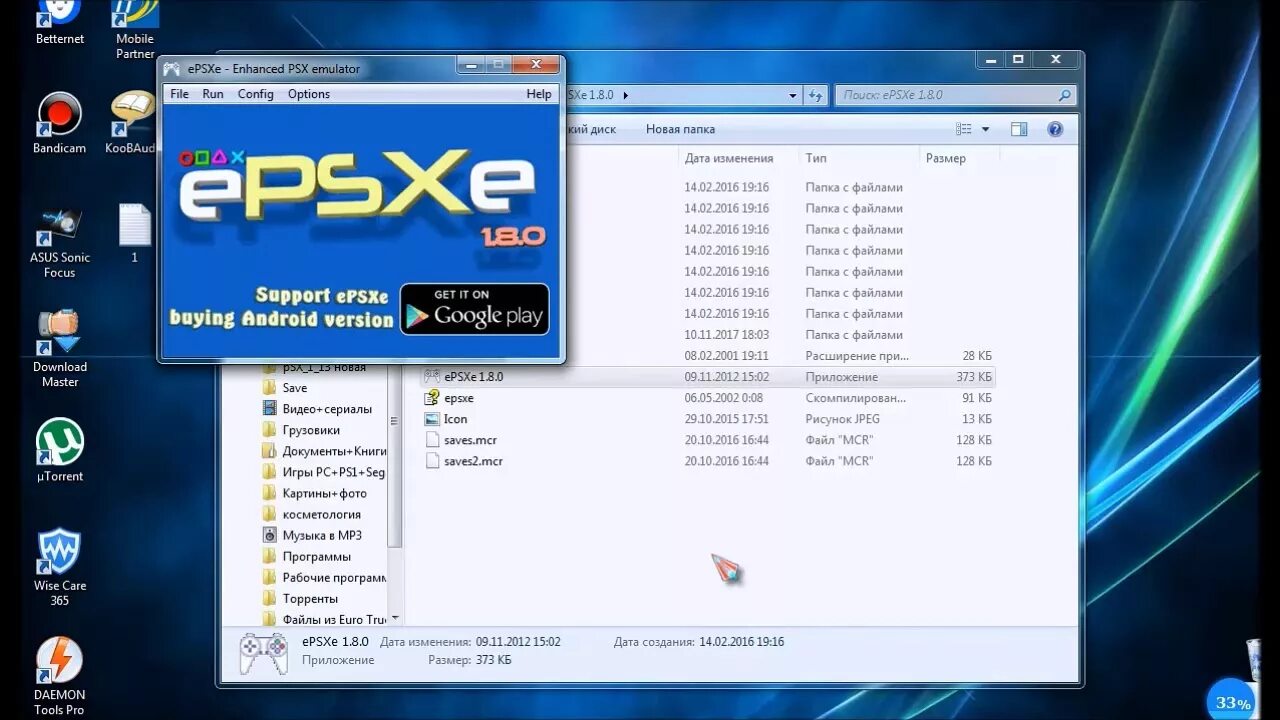Launch the µTorrent desktop icon
This screenshot has height=720, width=1280.
click(60, 450)
